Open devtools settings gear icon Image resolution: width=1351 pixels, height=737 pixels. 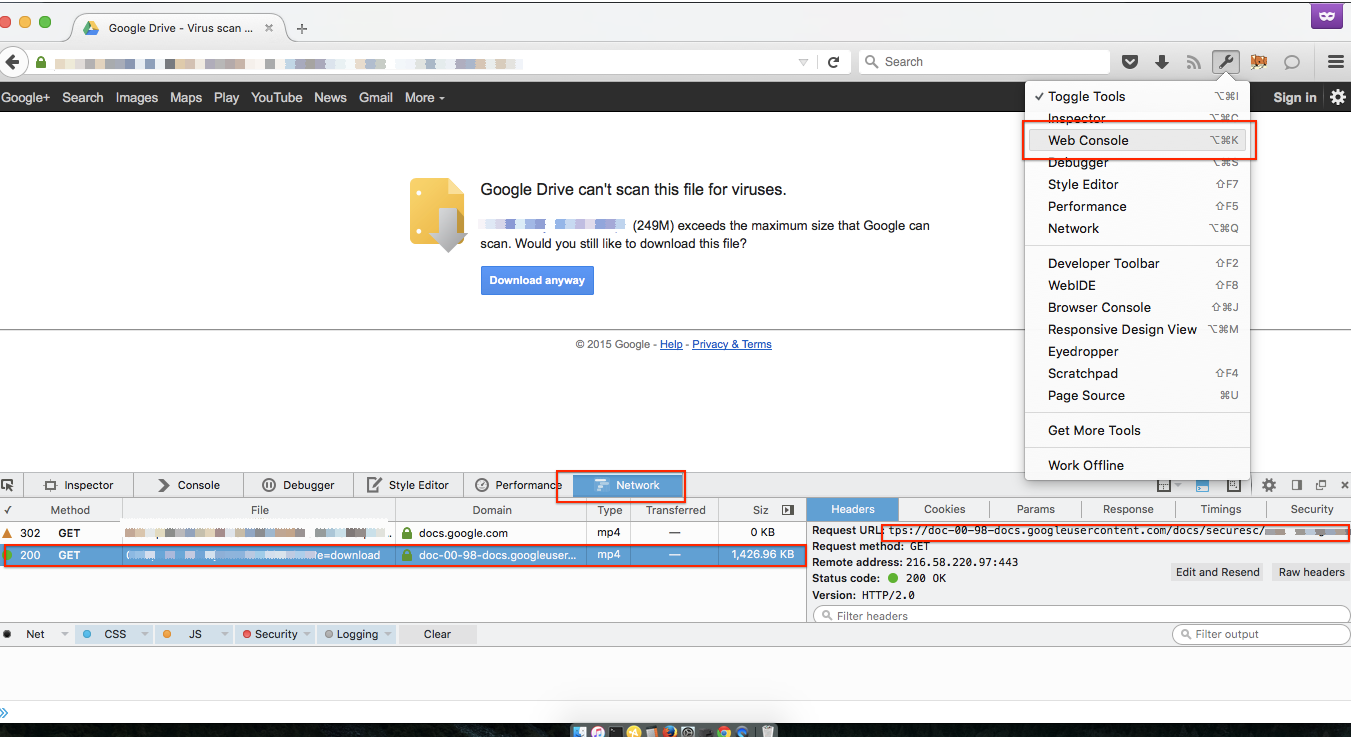point(1269,485)
